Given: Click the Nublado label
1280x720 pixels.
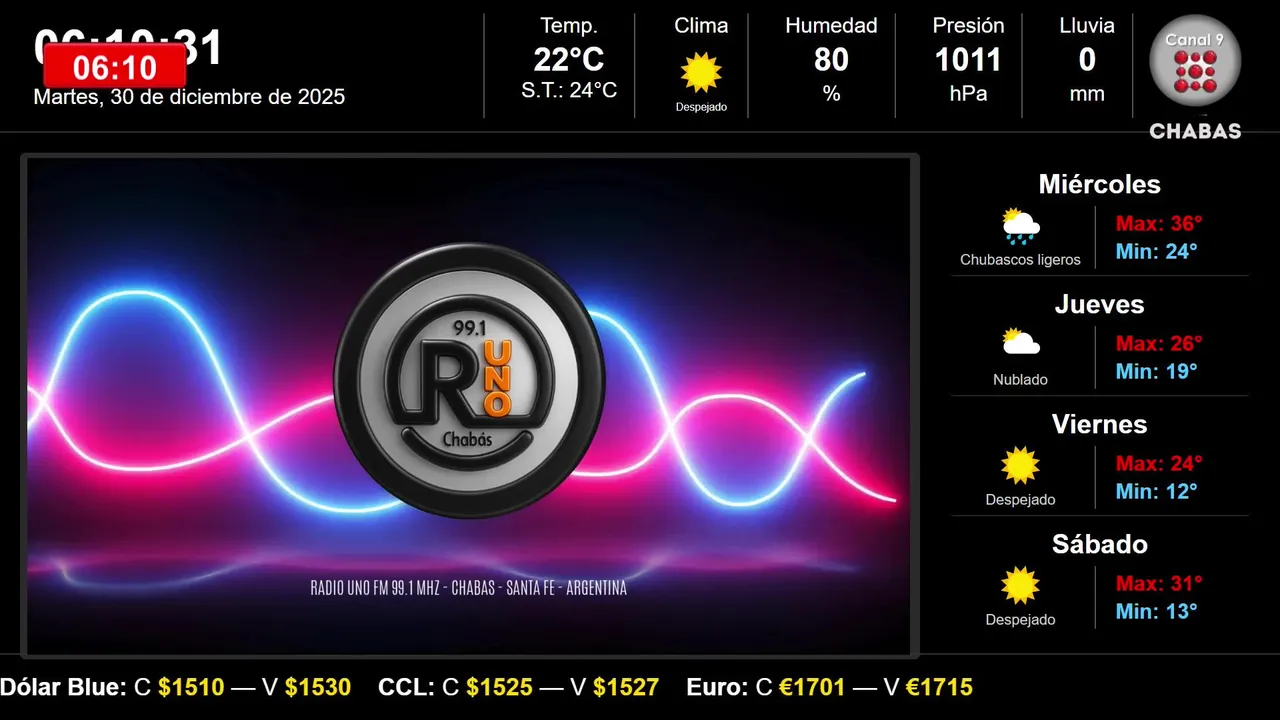Looking at the screenshot, I should 1020,380.
